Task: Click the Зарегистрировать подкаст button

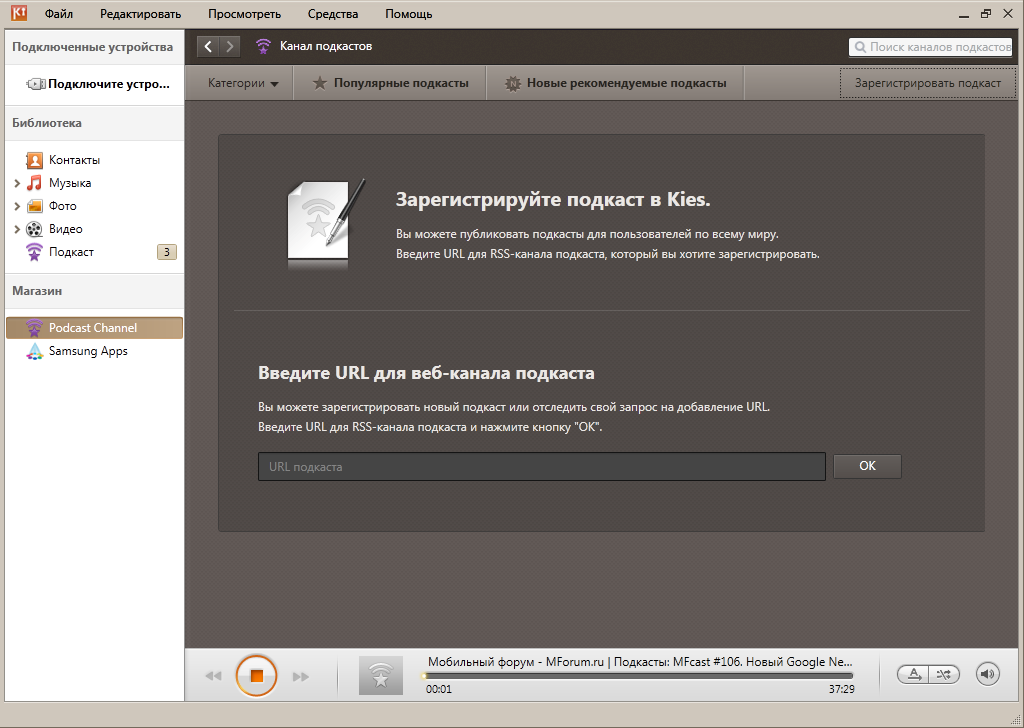Action: (927, 83)
